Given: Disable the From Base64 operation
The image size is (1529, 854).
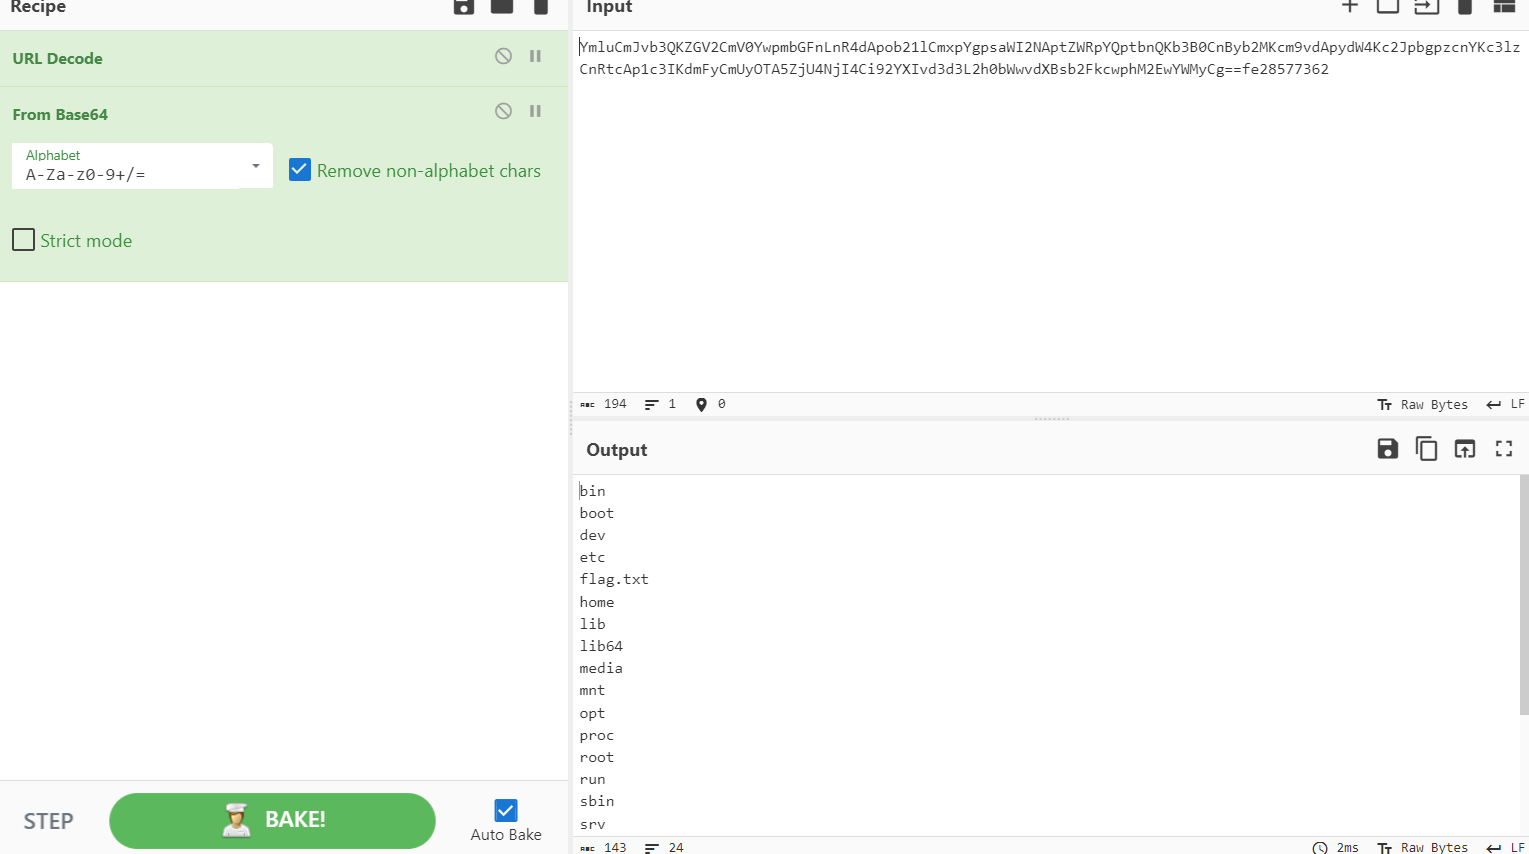Looking at the screenshot, I should pos(503,111).
